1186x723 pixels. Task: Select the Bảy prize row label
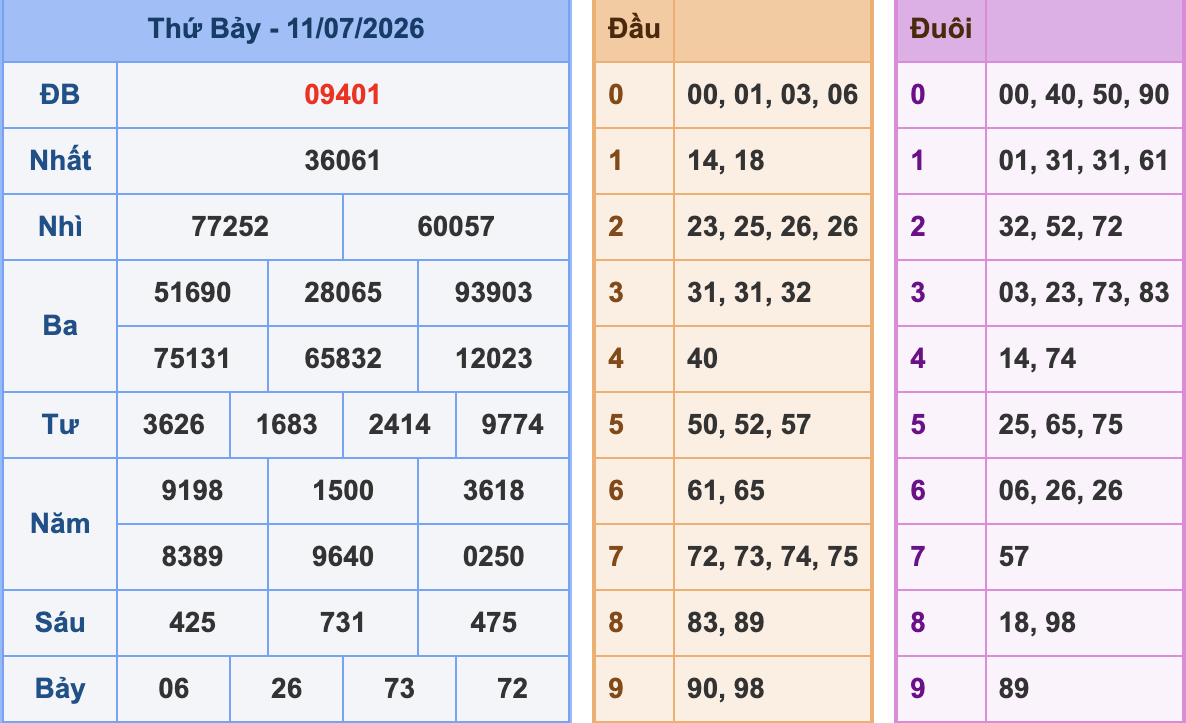[x=60, y=689]
